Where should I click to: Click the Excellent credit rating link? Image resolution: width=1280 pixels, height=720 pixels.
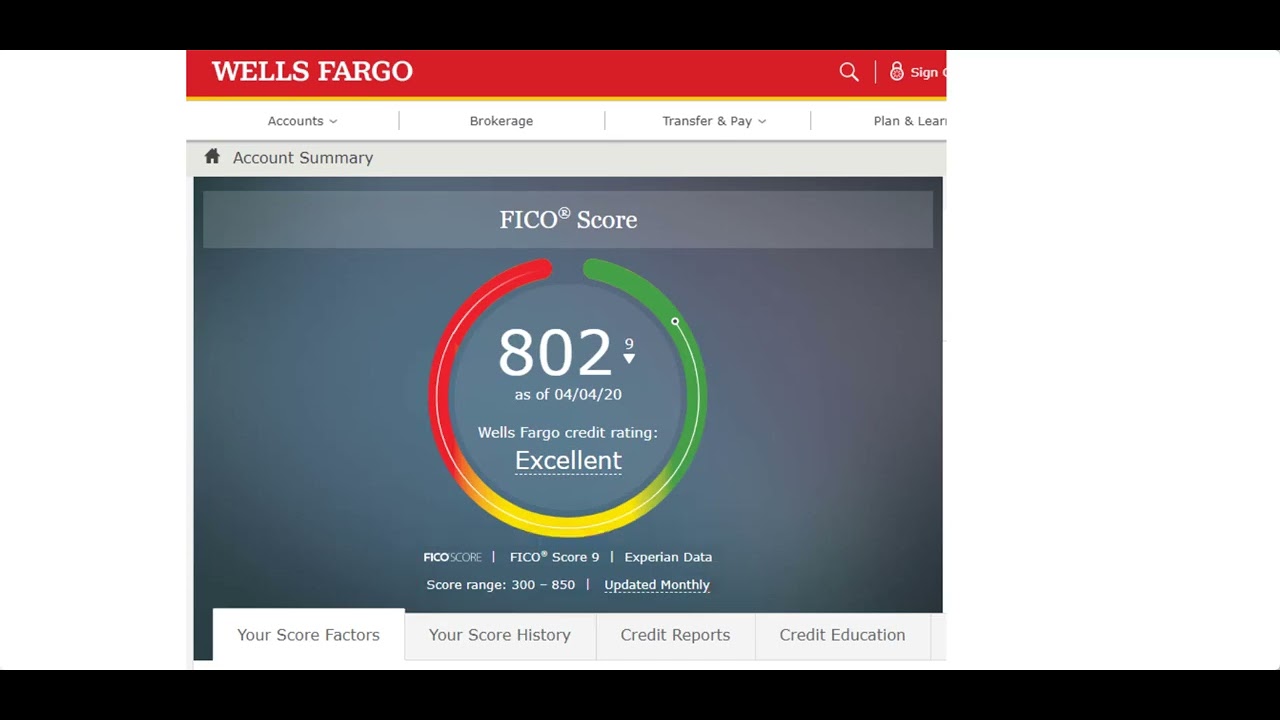pos(568,461)
